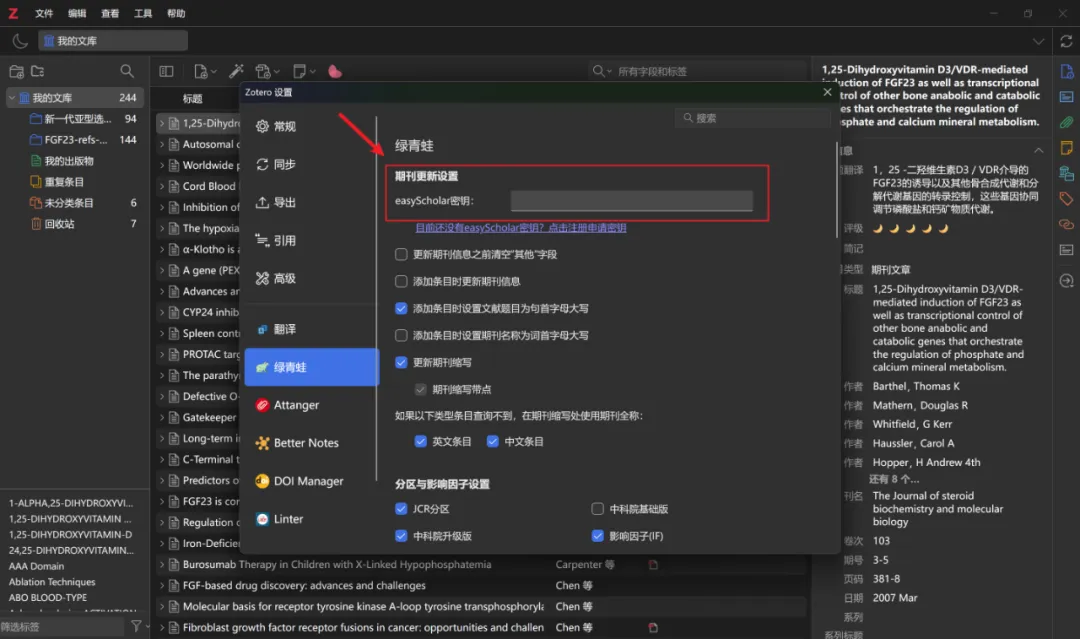The height and width of the screenshot is (639, 1080).
Task: Expand Molecular basis for receptor item row
Action: coord(162,607)
